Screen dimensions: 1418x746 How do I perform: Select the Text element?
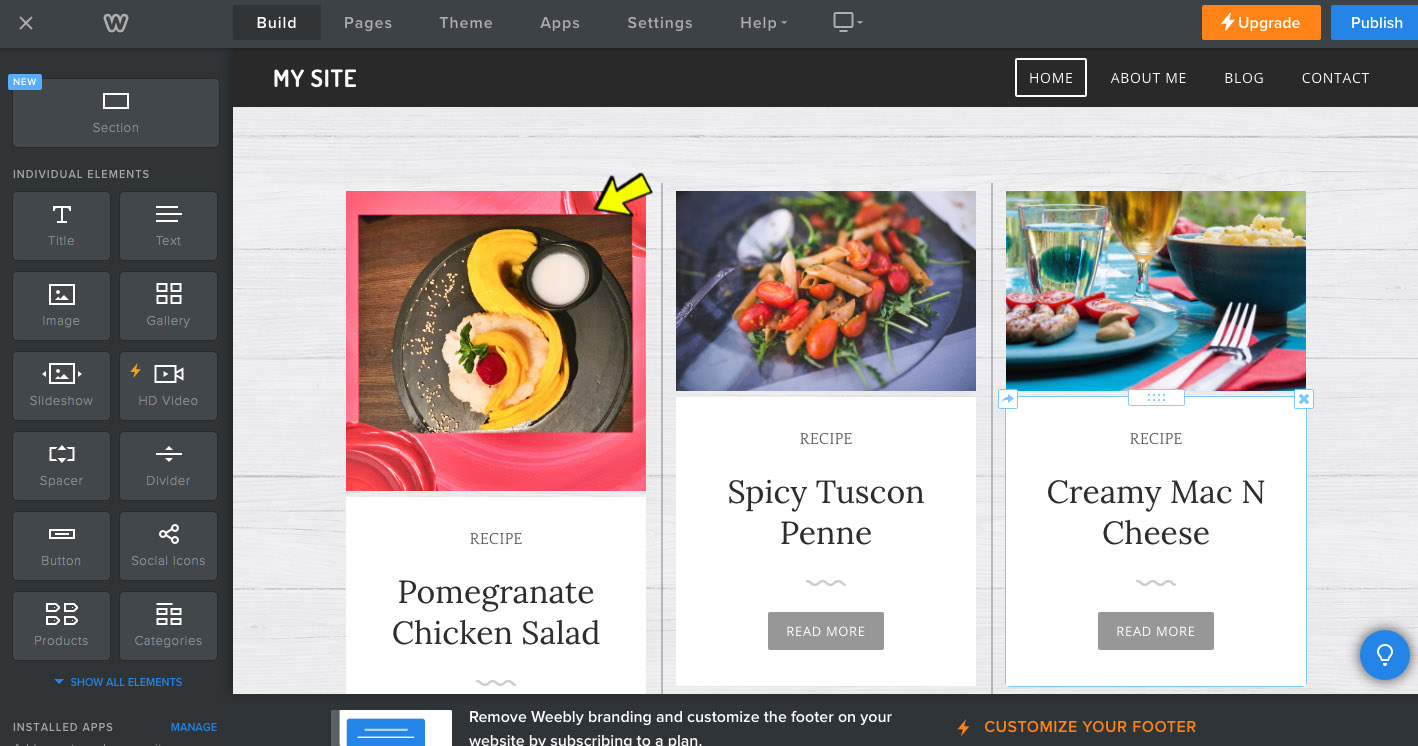168,226
